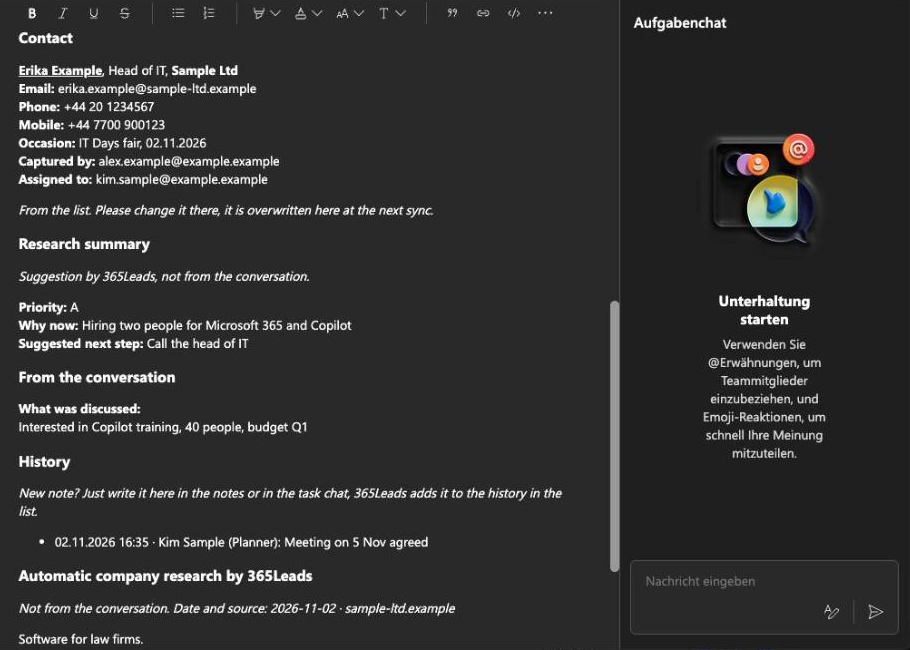This screenshot has height=650, width=910.
Task: Click the Automatic company research heading
Action: point(165,576)
